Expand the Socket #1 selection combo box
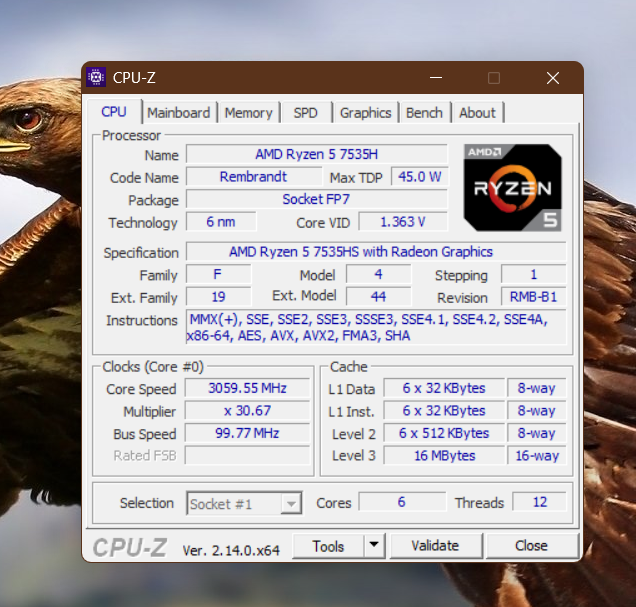Image resolution: width=636 pixels, height=607 pixels. tap(244, 504)
